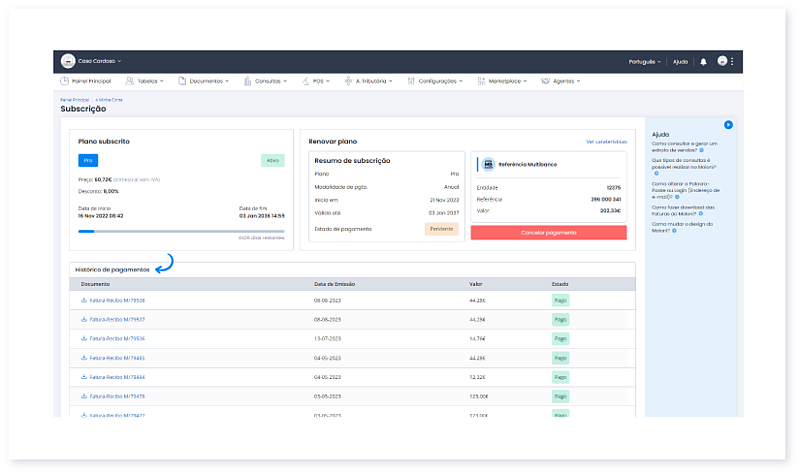Viewport: 800px width, 474px height.
Task: Click Pago badge for the 13-07-2023 invoice
Action: 560,339
